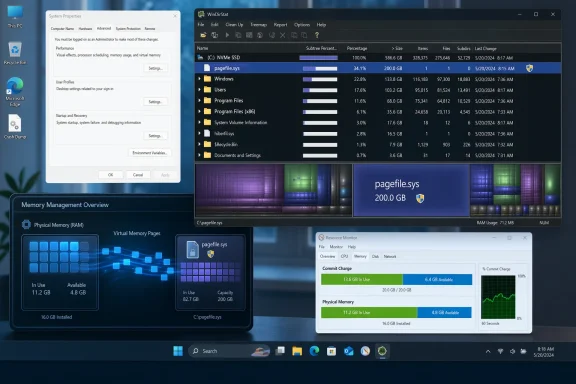This screenshot has width=576, height=384.
Task: Open the Edit menu in WinDirStat
Action: coord(215,25)
